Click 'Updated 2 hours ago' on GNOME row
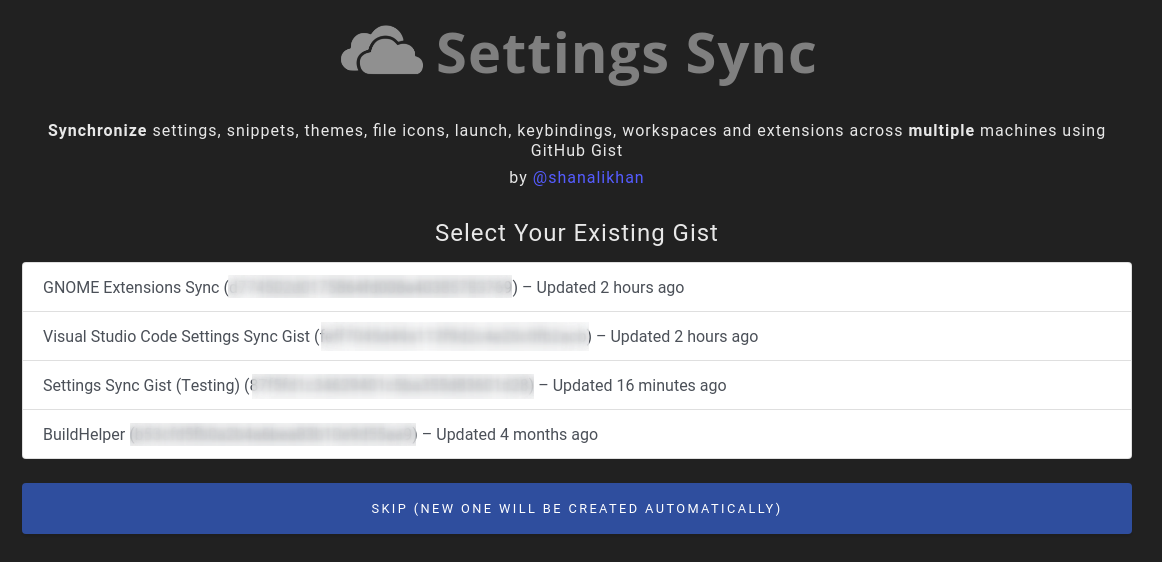 [610, 288]
